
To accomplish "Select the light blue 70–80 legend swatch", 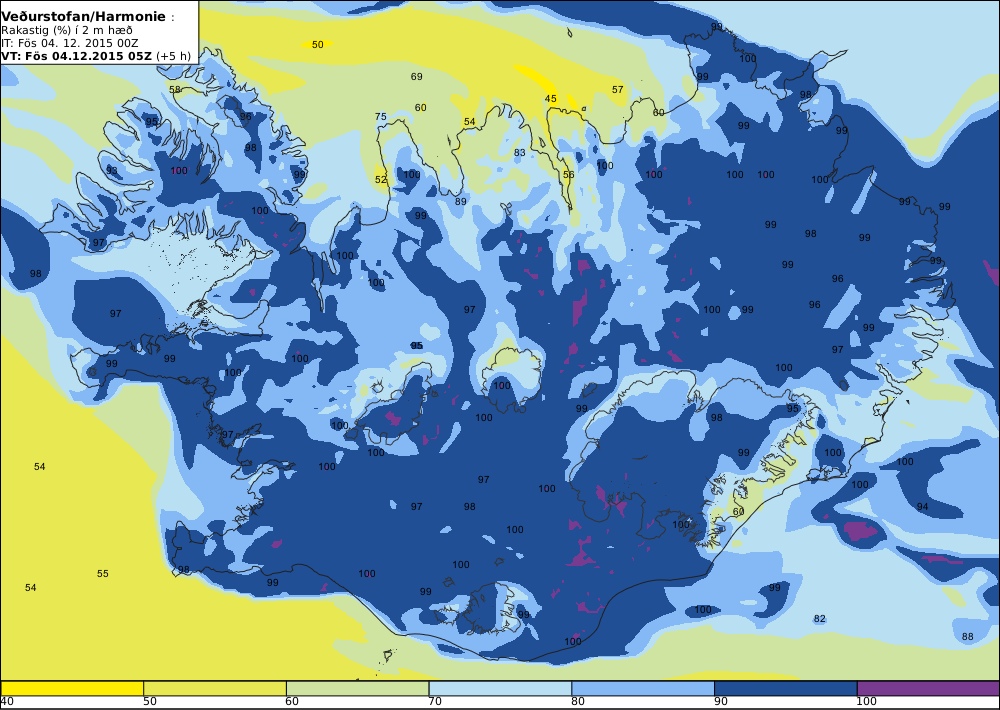I will (500, 688).
